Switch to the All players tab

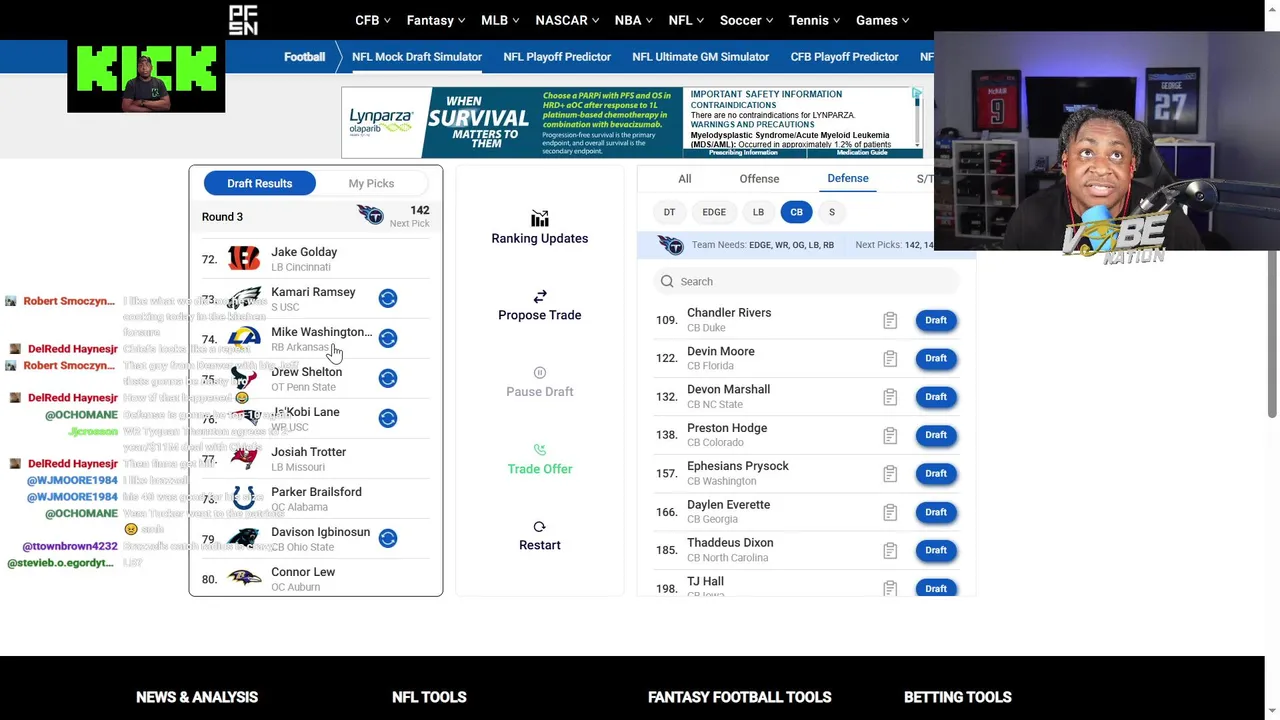[x=685, y=179]
